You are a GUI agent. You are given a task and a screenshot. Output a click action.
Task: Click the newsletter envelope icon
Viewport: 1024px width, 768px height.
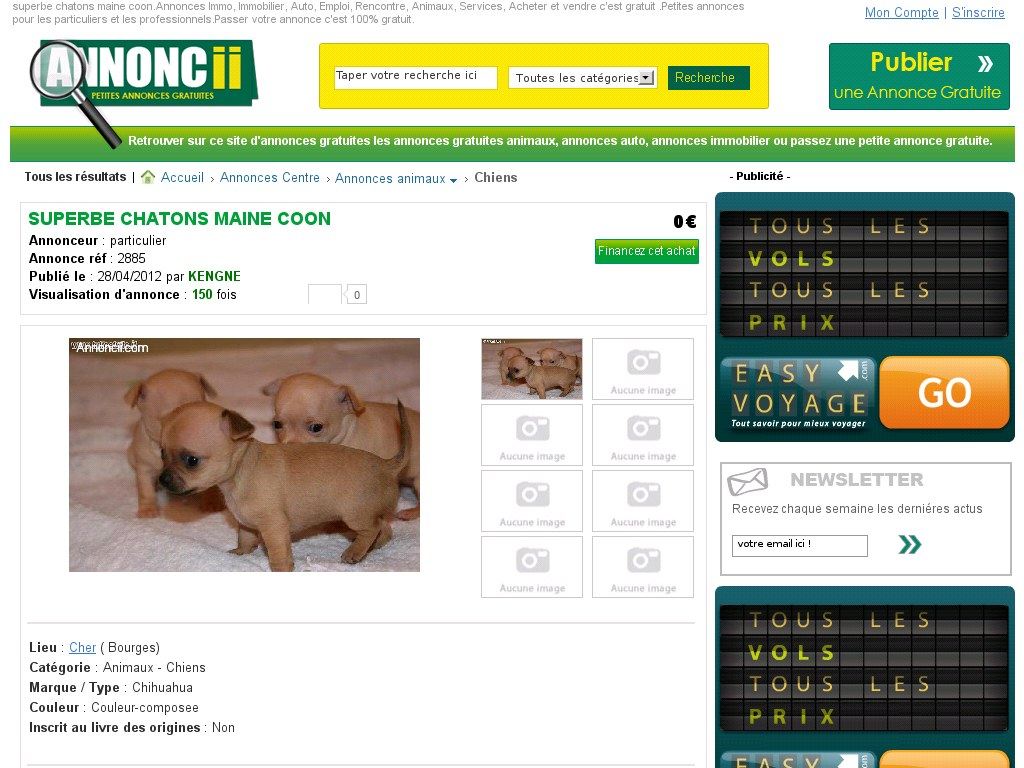click(748, 482)
